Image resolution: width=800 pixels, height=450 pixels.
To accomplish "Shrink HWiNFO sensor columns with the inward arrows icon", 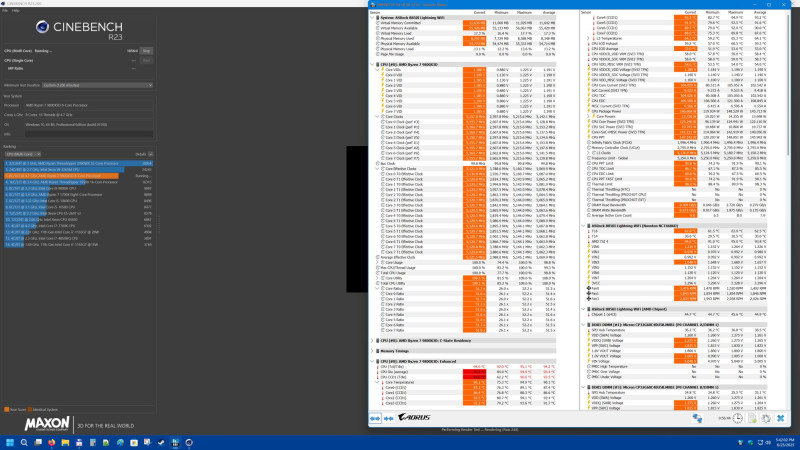I will (388, 418).
